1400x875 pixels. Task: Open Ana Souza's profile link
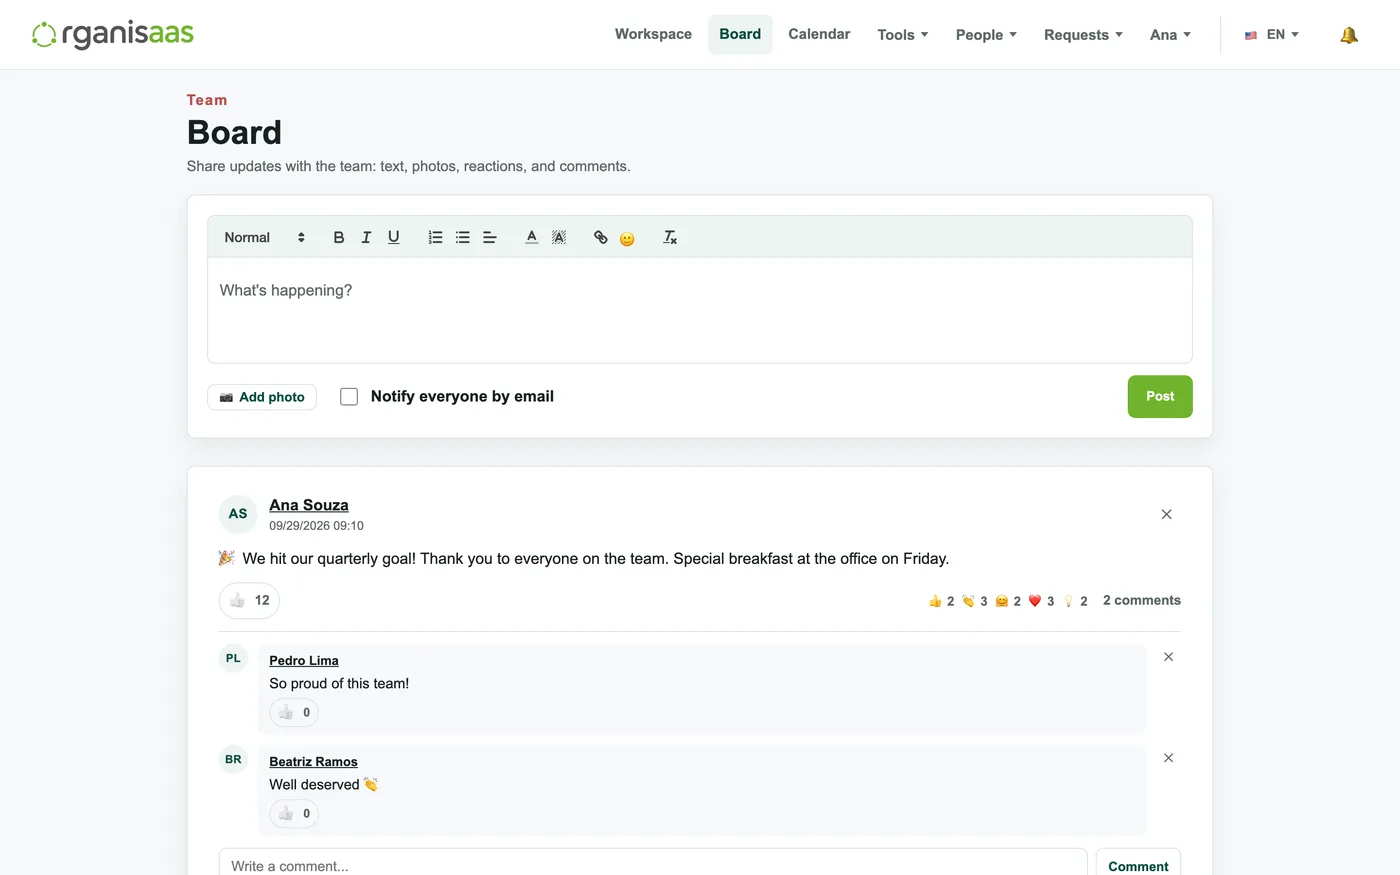(x=309, y=505)
